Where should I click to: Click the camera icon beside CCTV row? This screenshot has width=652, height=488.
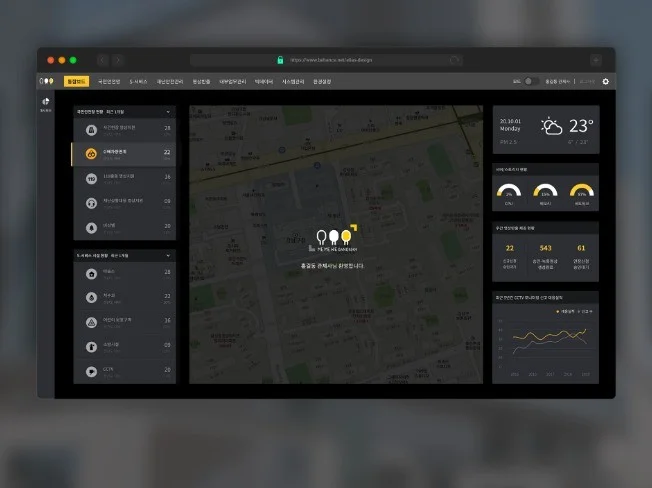pyautogui.click(x=91, y=370)
